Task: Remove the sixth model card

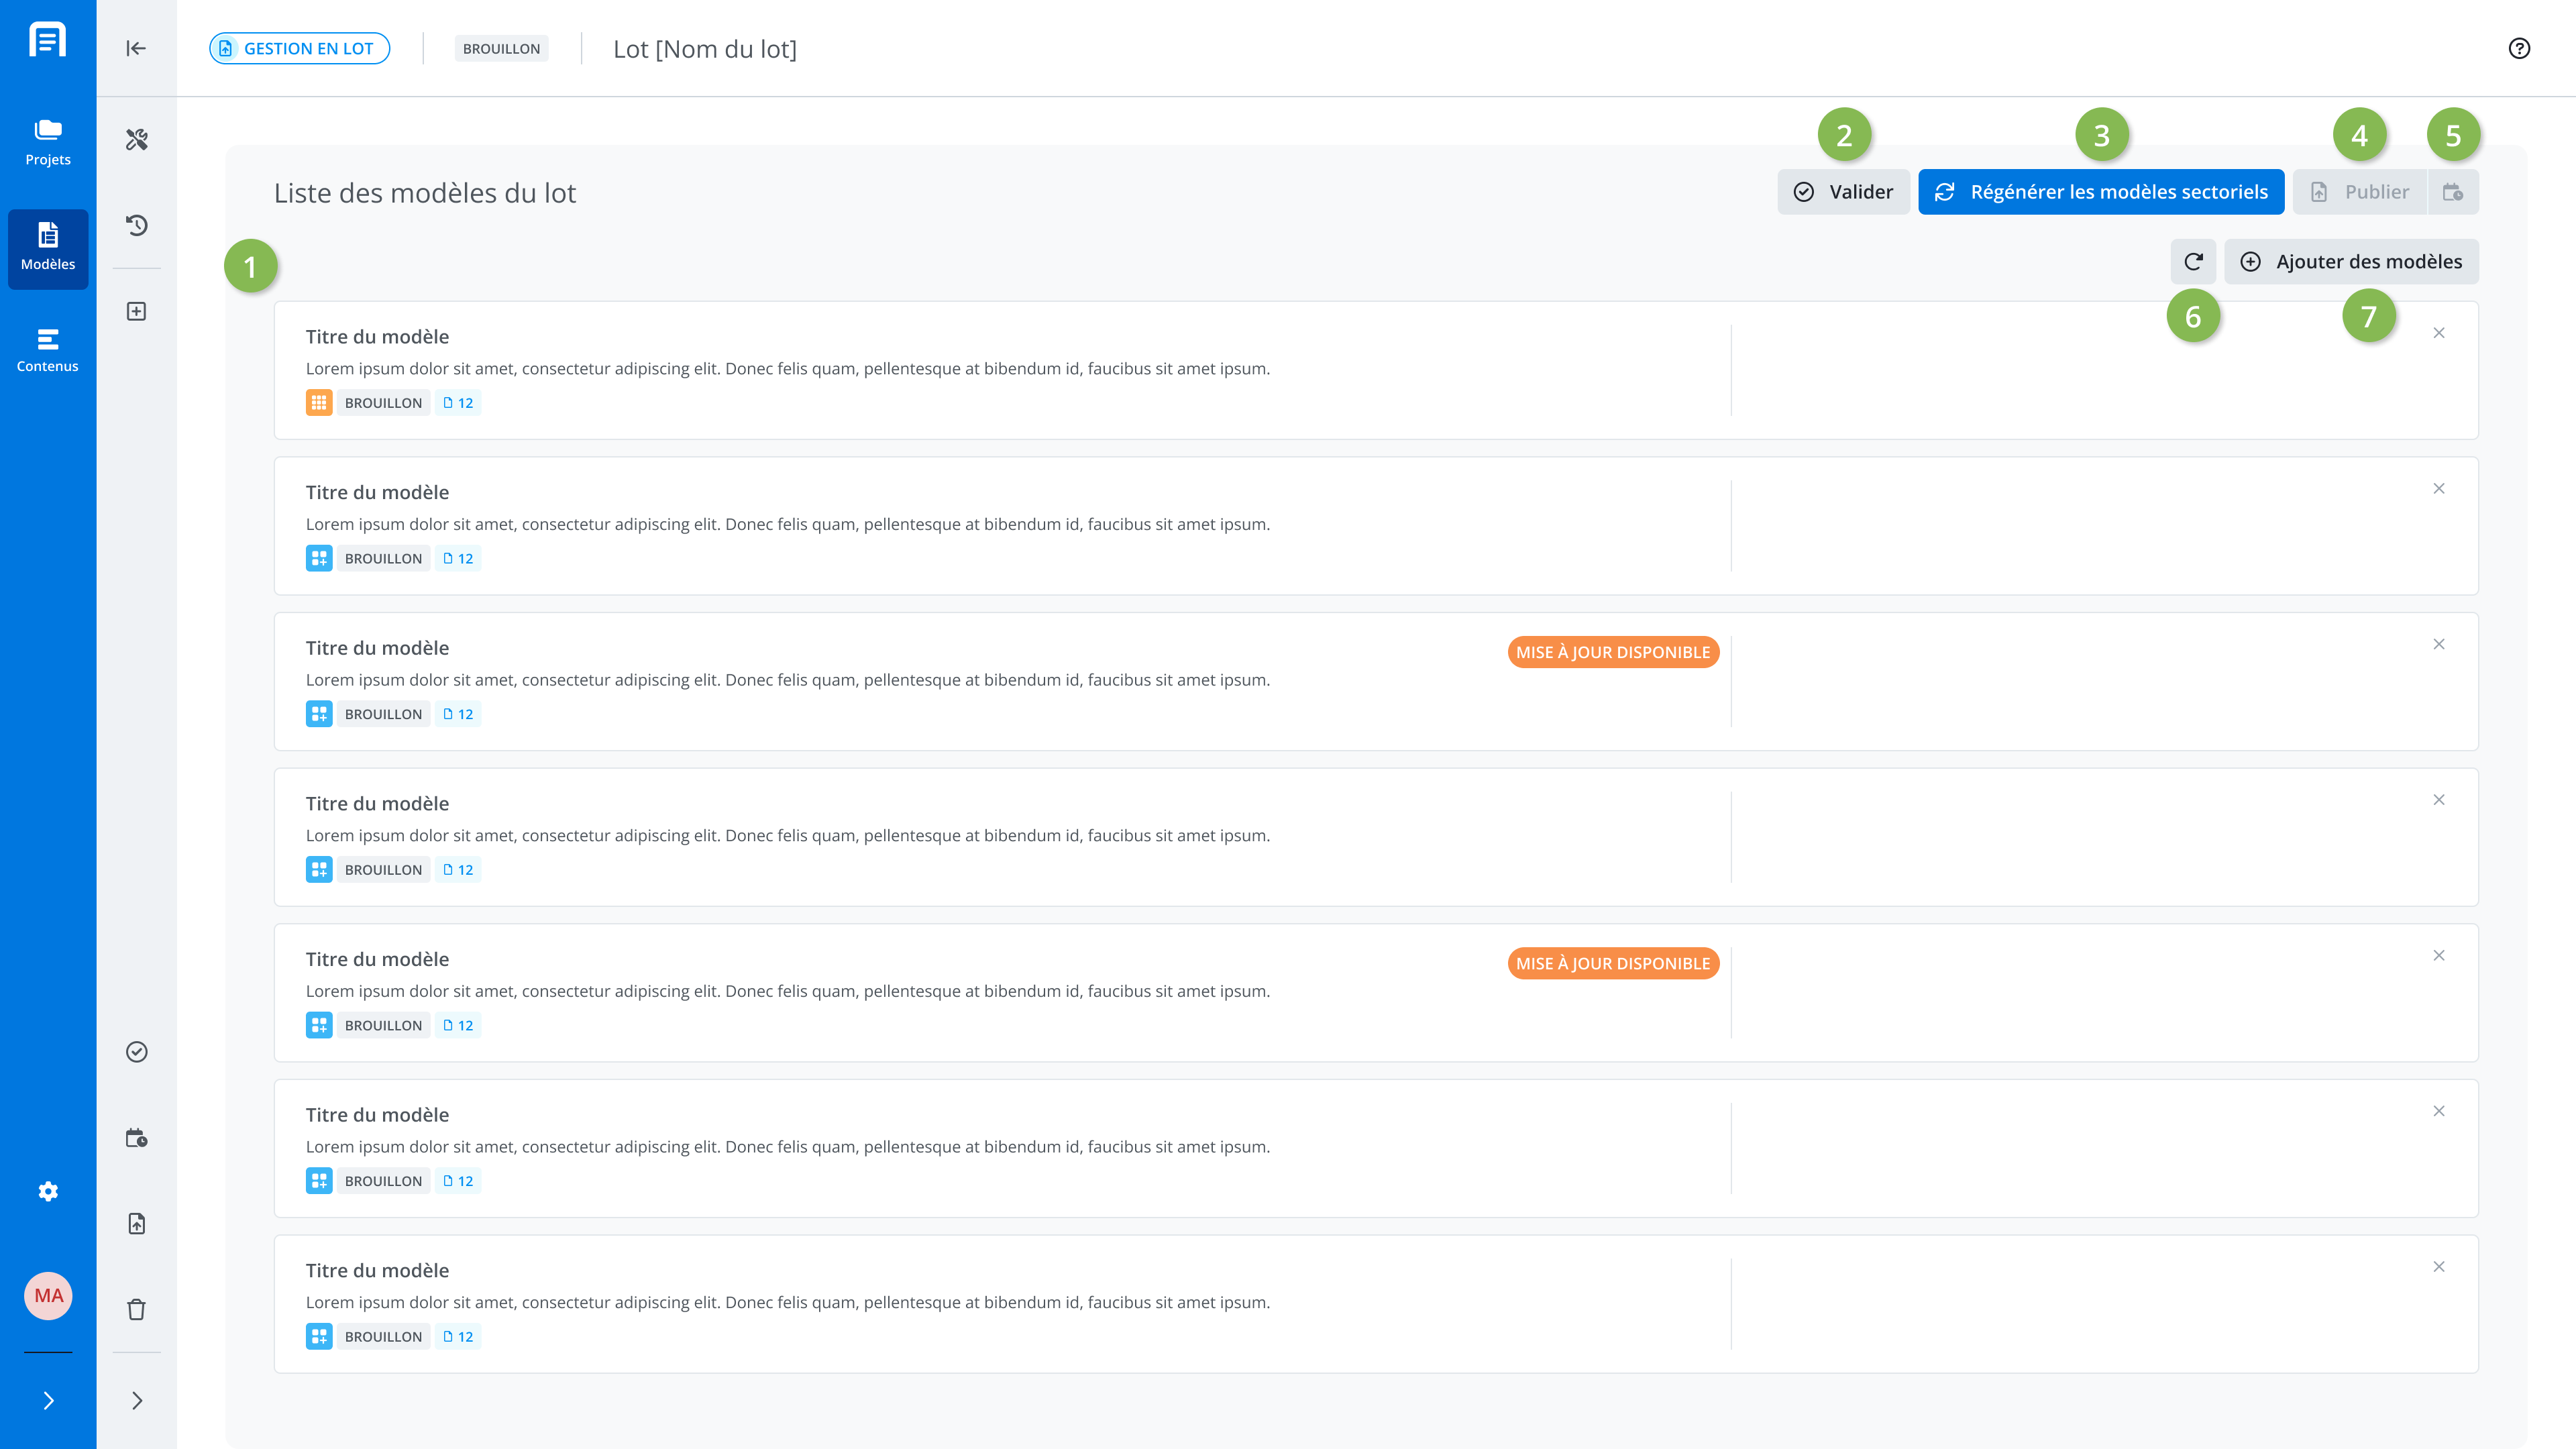Action: coord(2439,1111)
